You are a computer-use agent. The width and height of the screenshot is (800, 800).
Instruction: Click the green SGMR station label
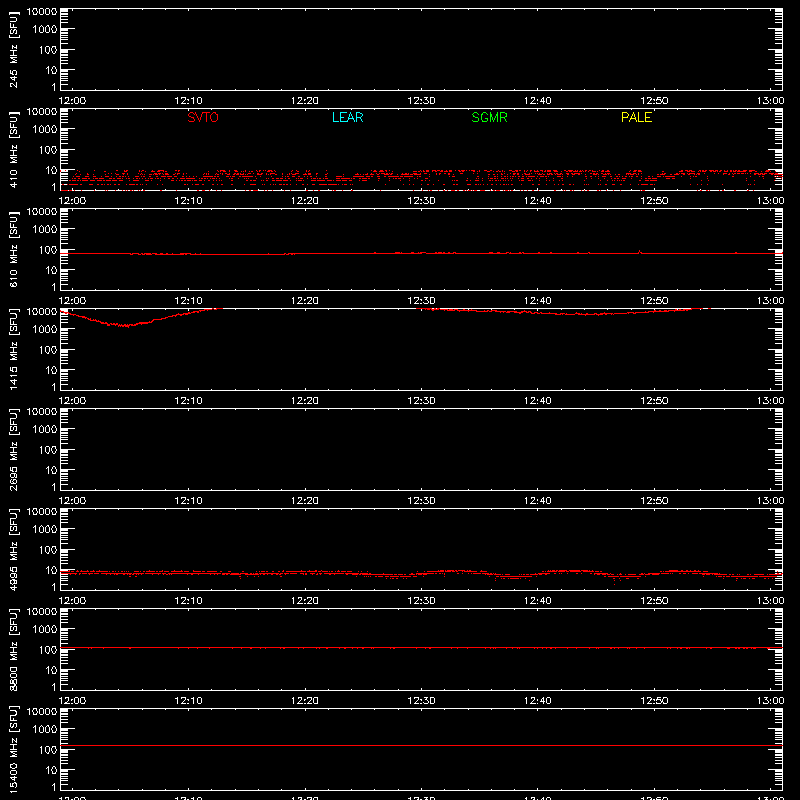(489, 117)
